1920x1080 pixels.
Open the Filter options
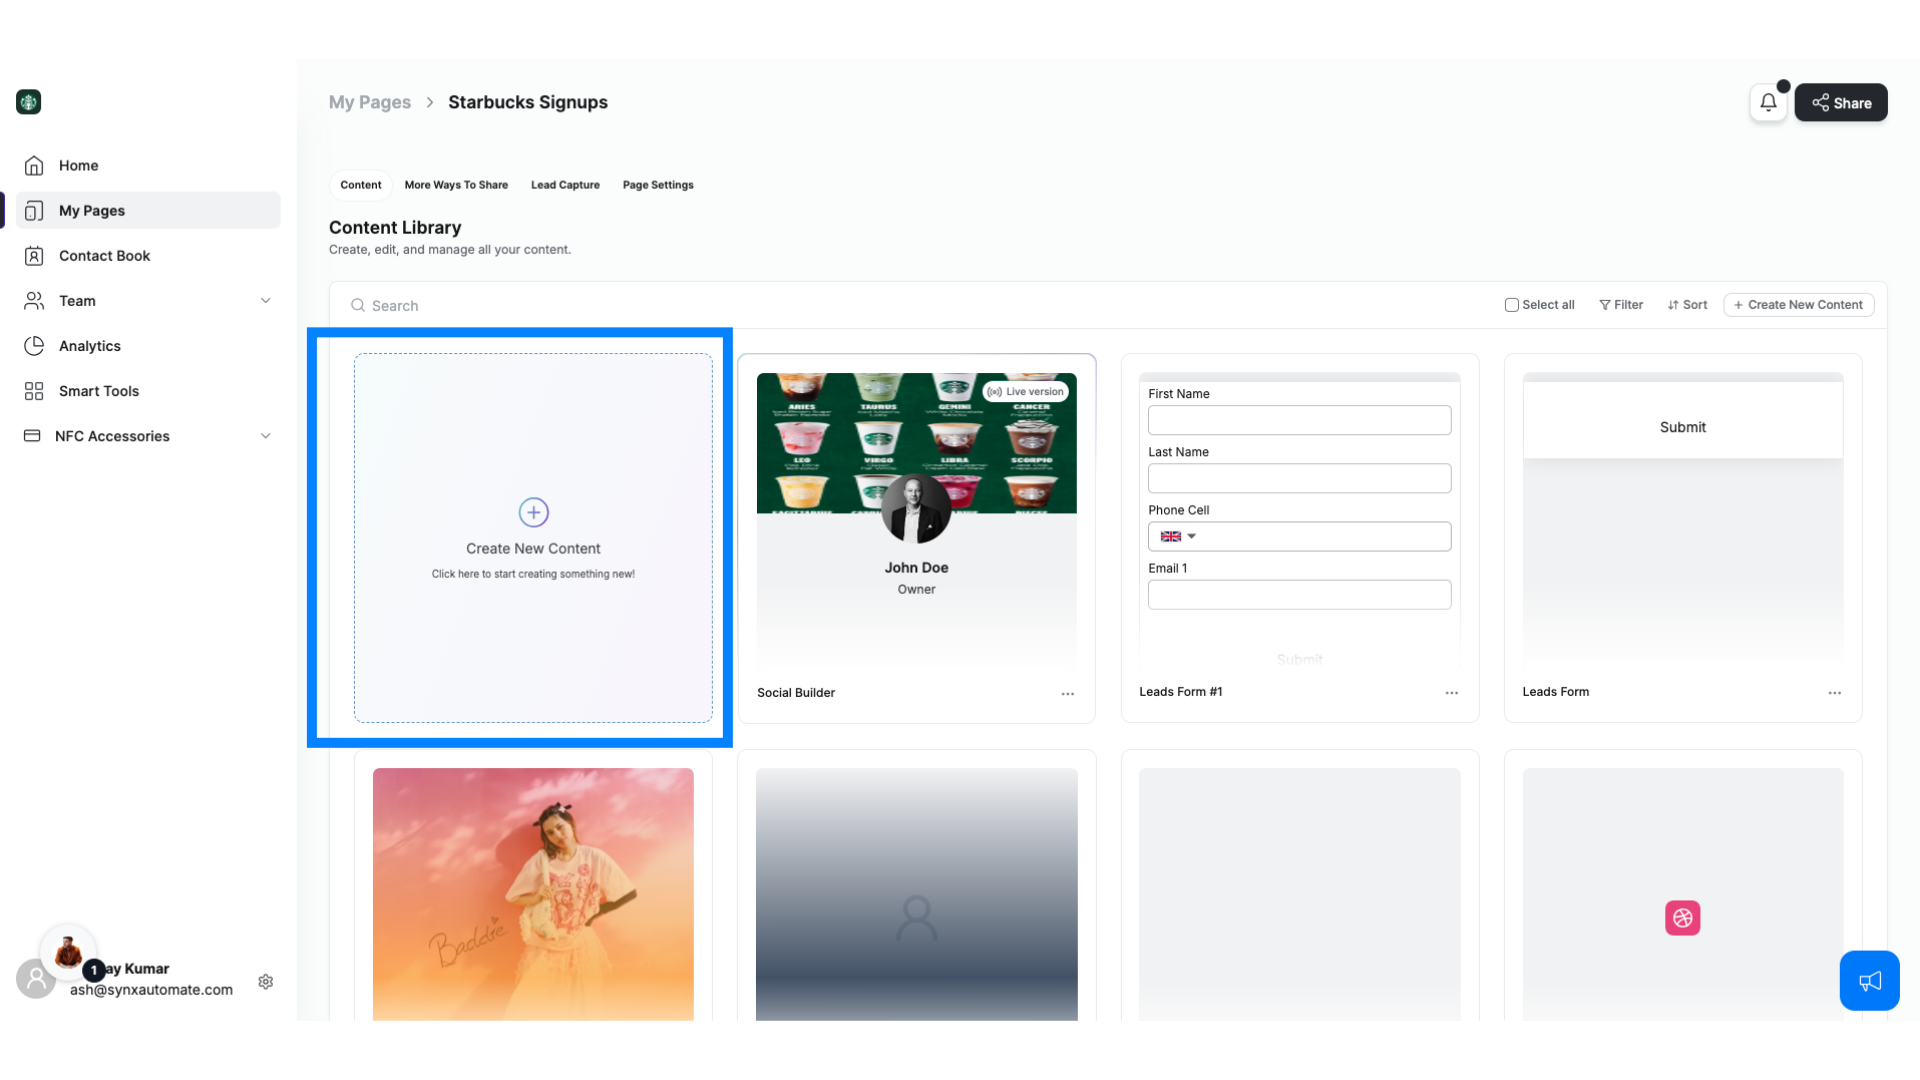click(1620, 305)
